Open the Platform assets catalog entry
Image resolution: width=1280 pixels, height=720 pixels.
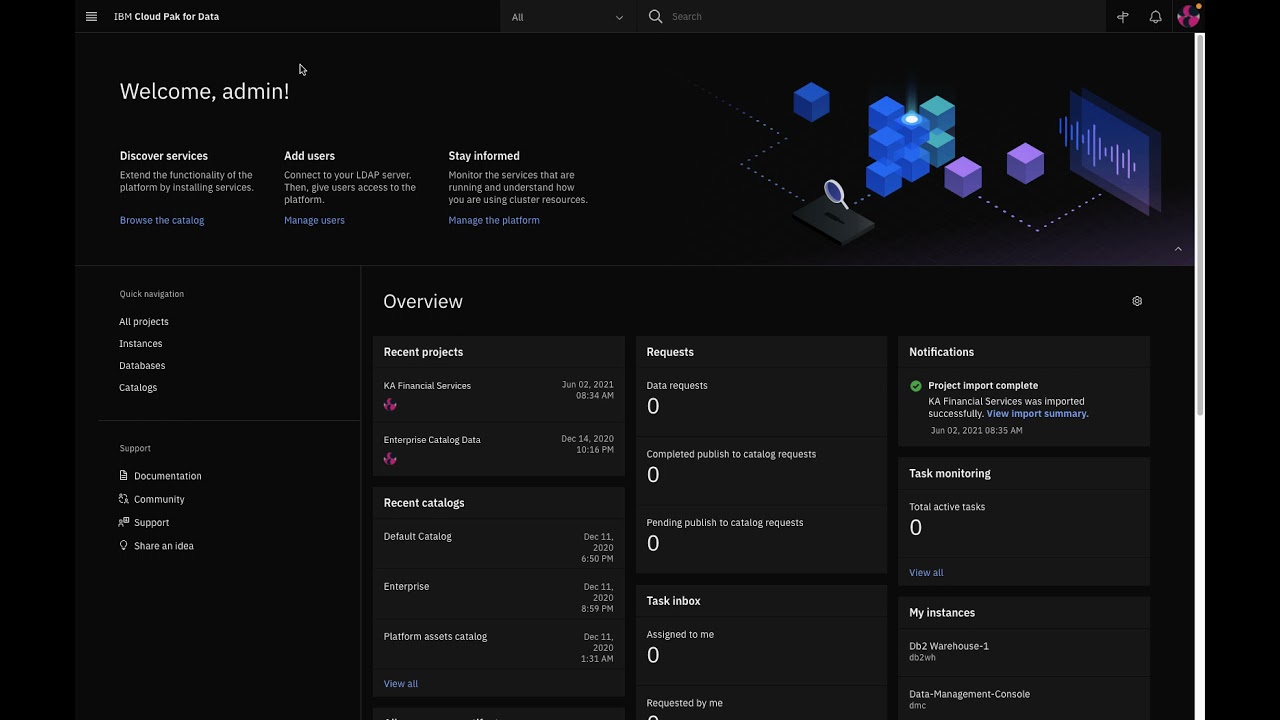coord(435,637)
